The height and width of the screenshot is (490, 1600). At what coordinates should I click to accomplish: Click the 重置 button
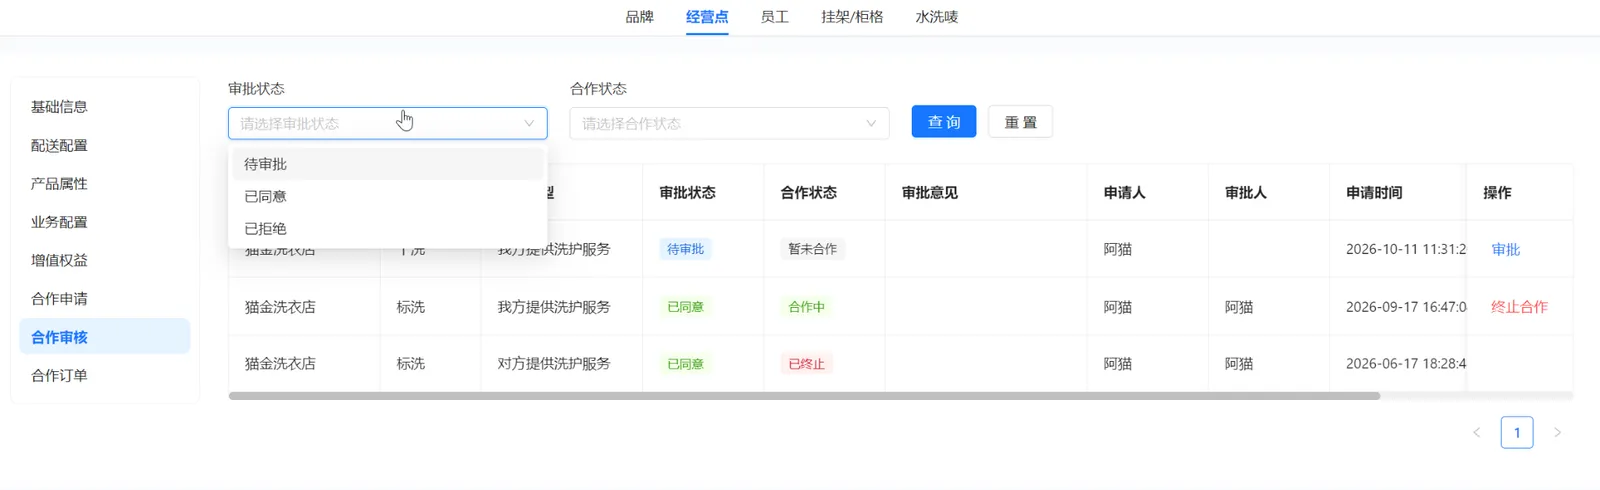(1020, 122)
